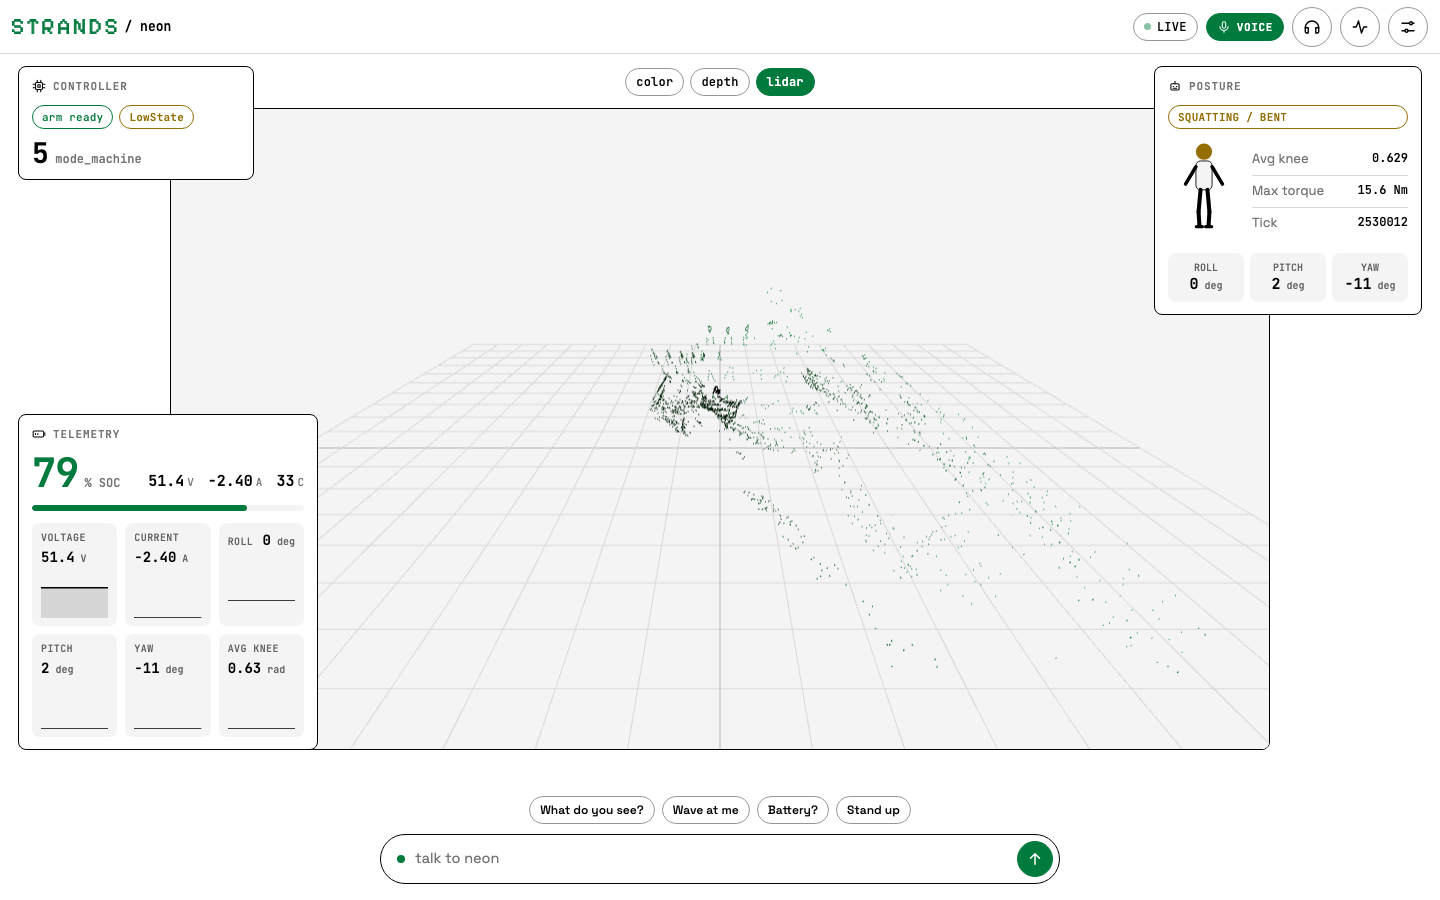The image size is (1440, 900).
Task: Click the Posture panel YAW tile
Action: coord(1370,277)
